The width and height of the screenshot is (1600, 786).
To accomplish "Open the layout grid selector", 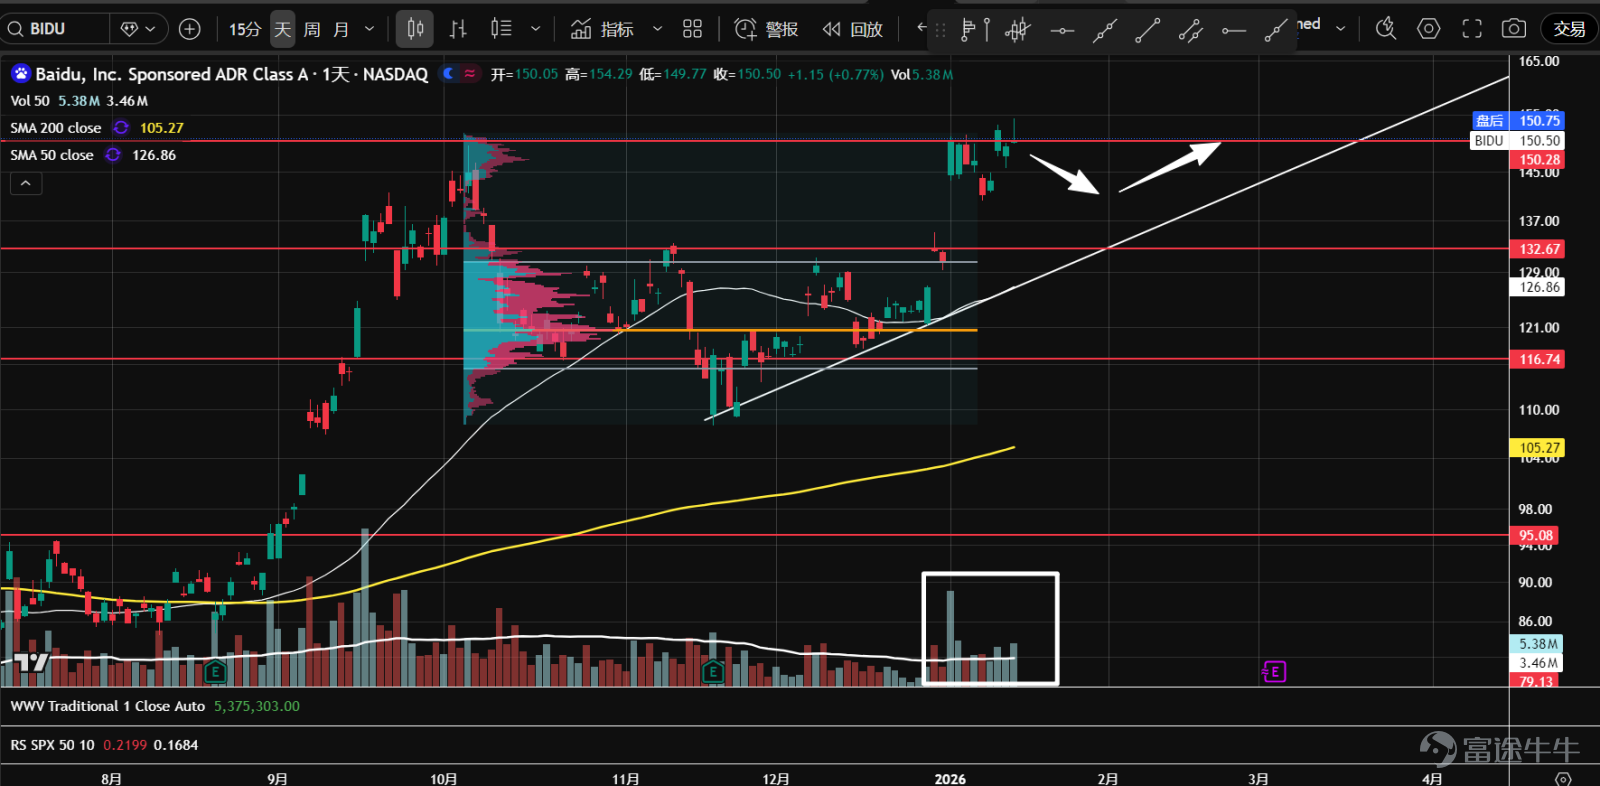I will (x=692, y=29).
